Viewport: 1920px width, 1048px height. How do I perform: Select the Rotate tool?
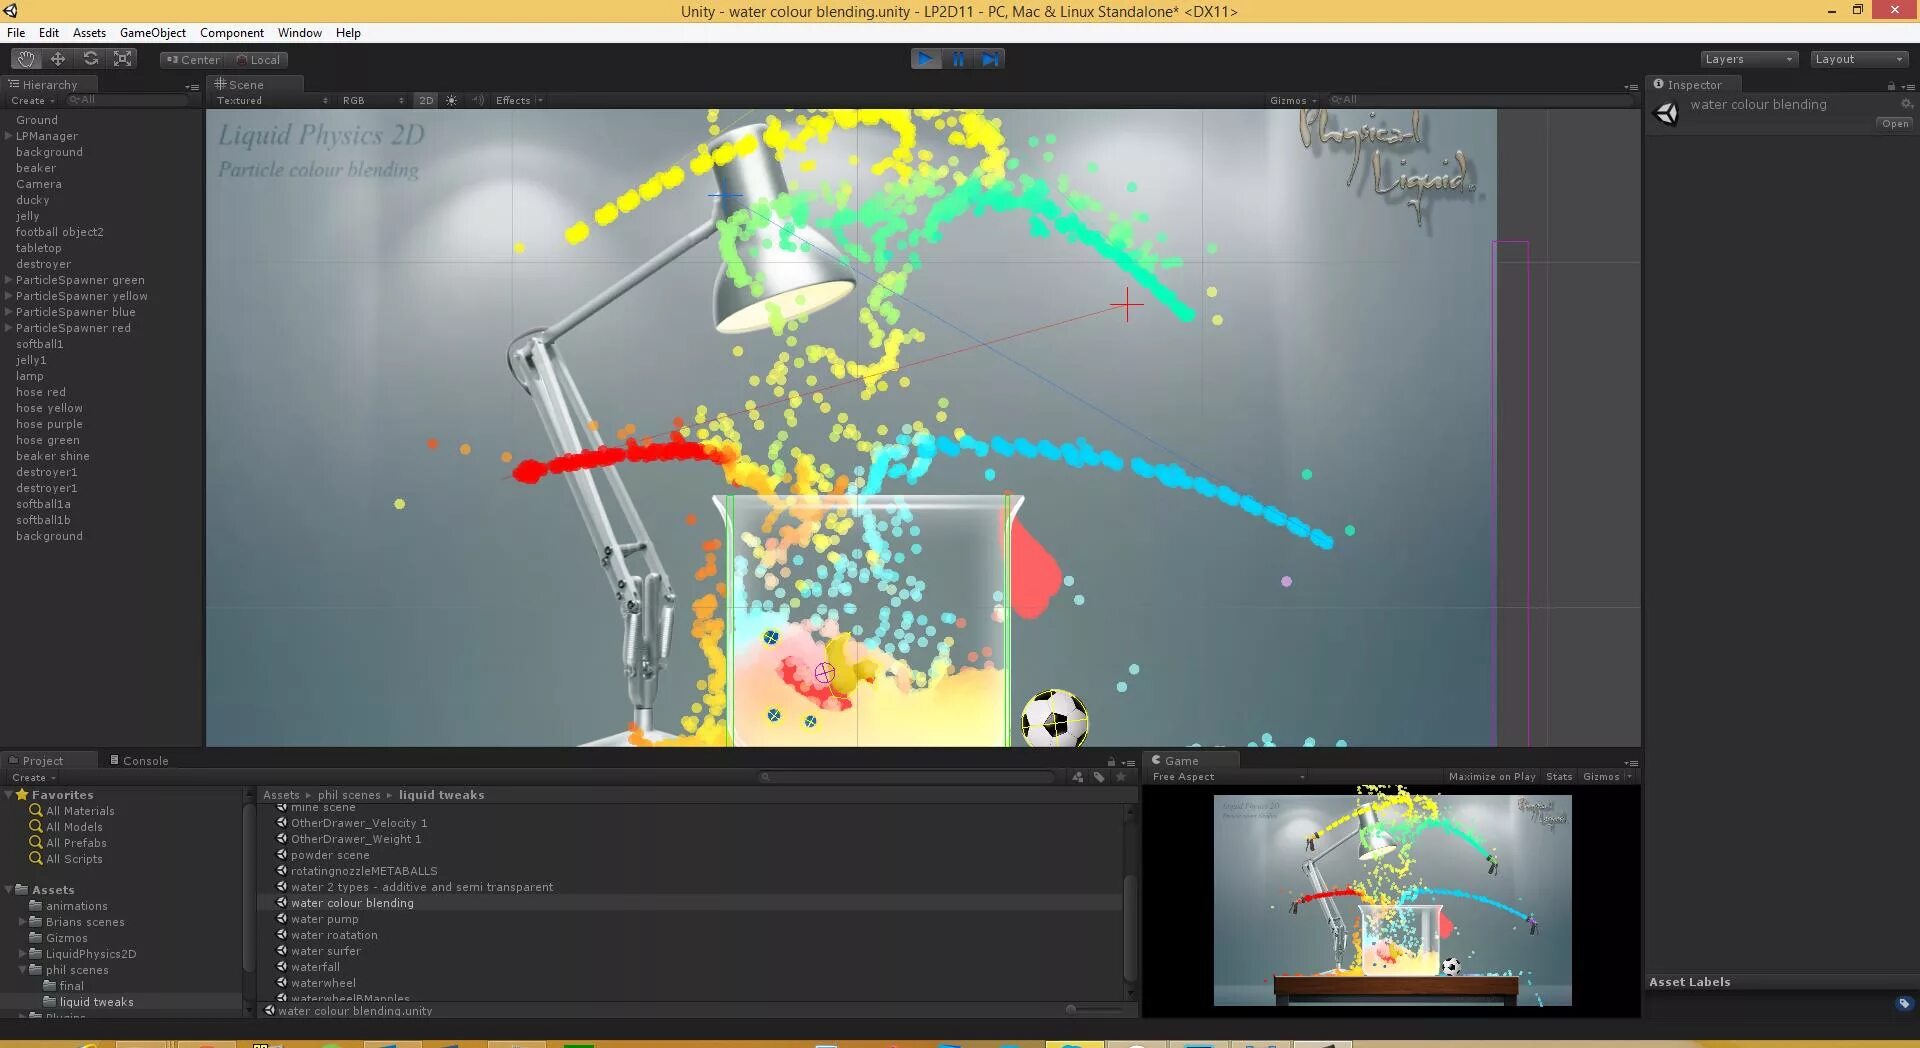pos(90,59)
